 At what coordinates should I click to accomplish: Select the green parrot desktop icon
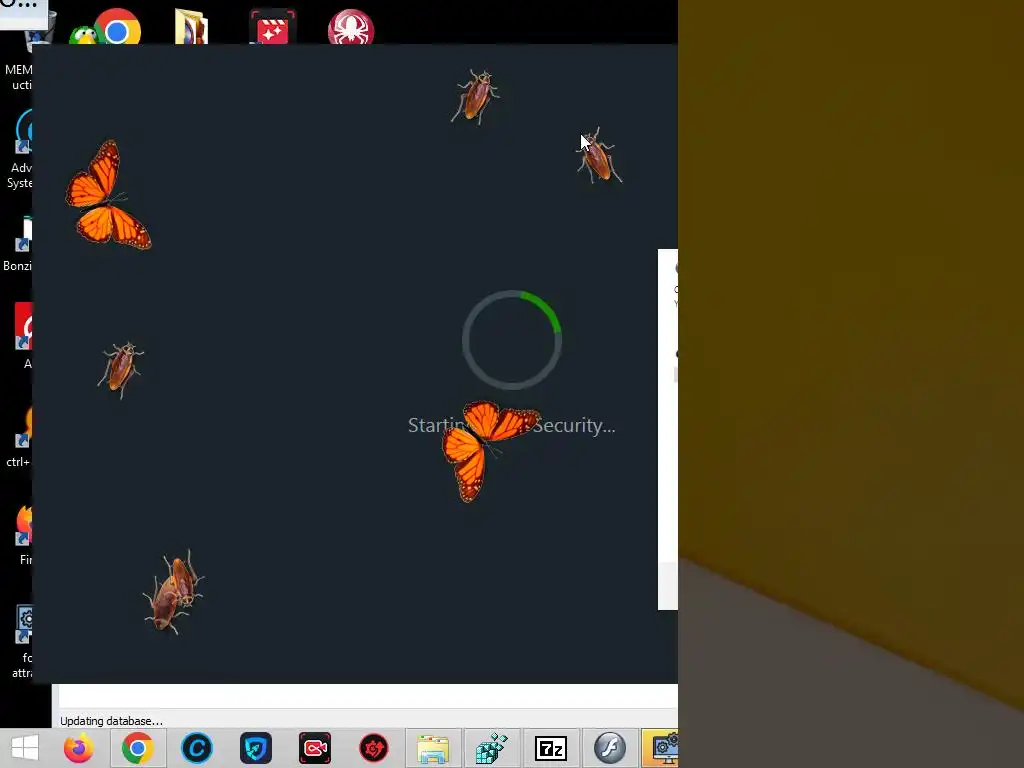(82, 35)
